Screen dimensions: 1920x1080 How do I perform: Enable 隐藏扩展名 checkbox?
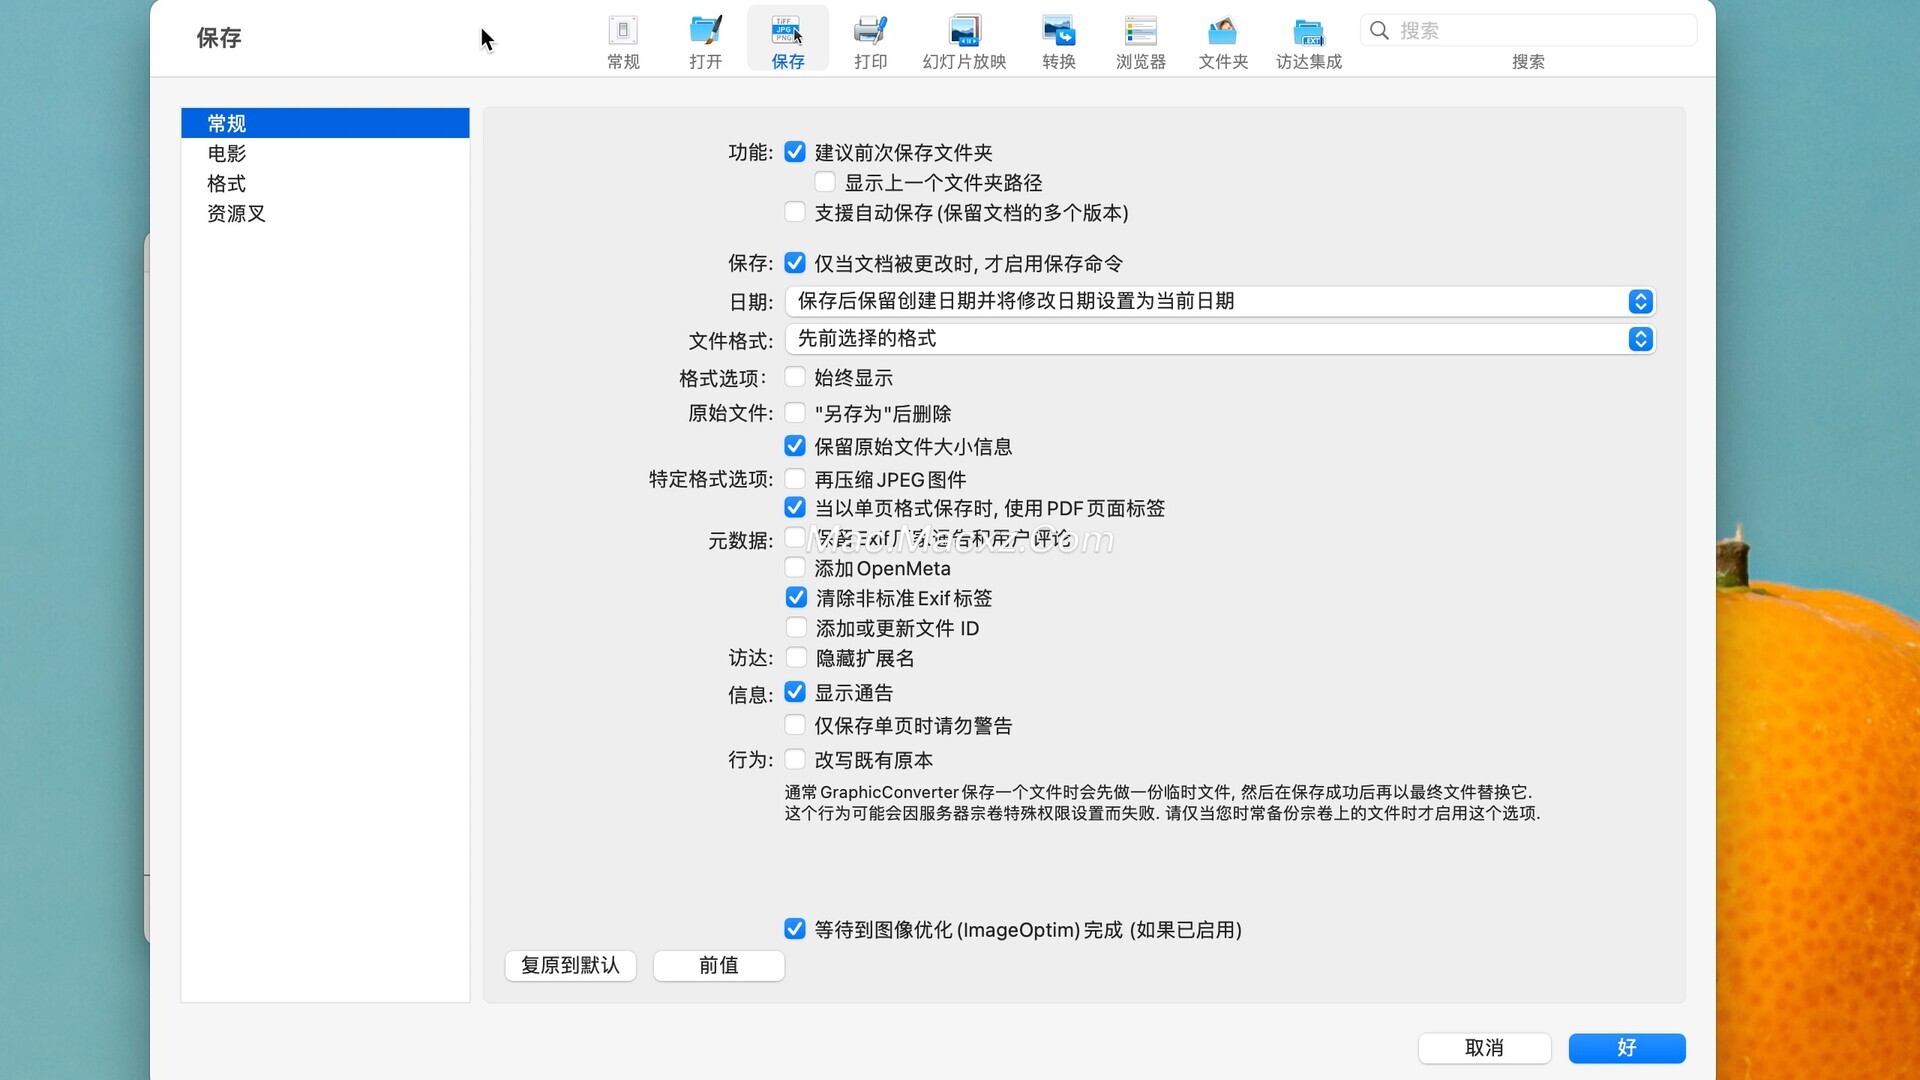(796, 658)
